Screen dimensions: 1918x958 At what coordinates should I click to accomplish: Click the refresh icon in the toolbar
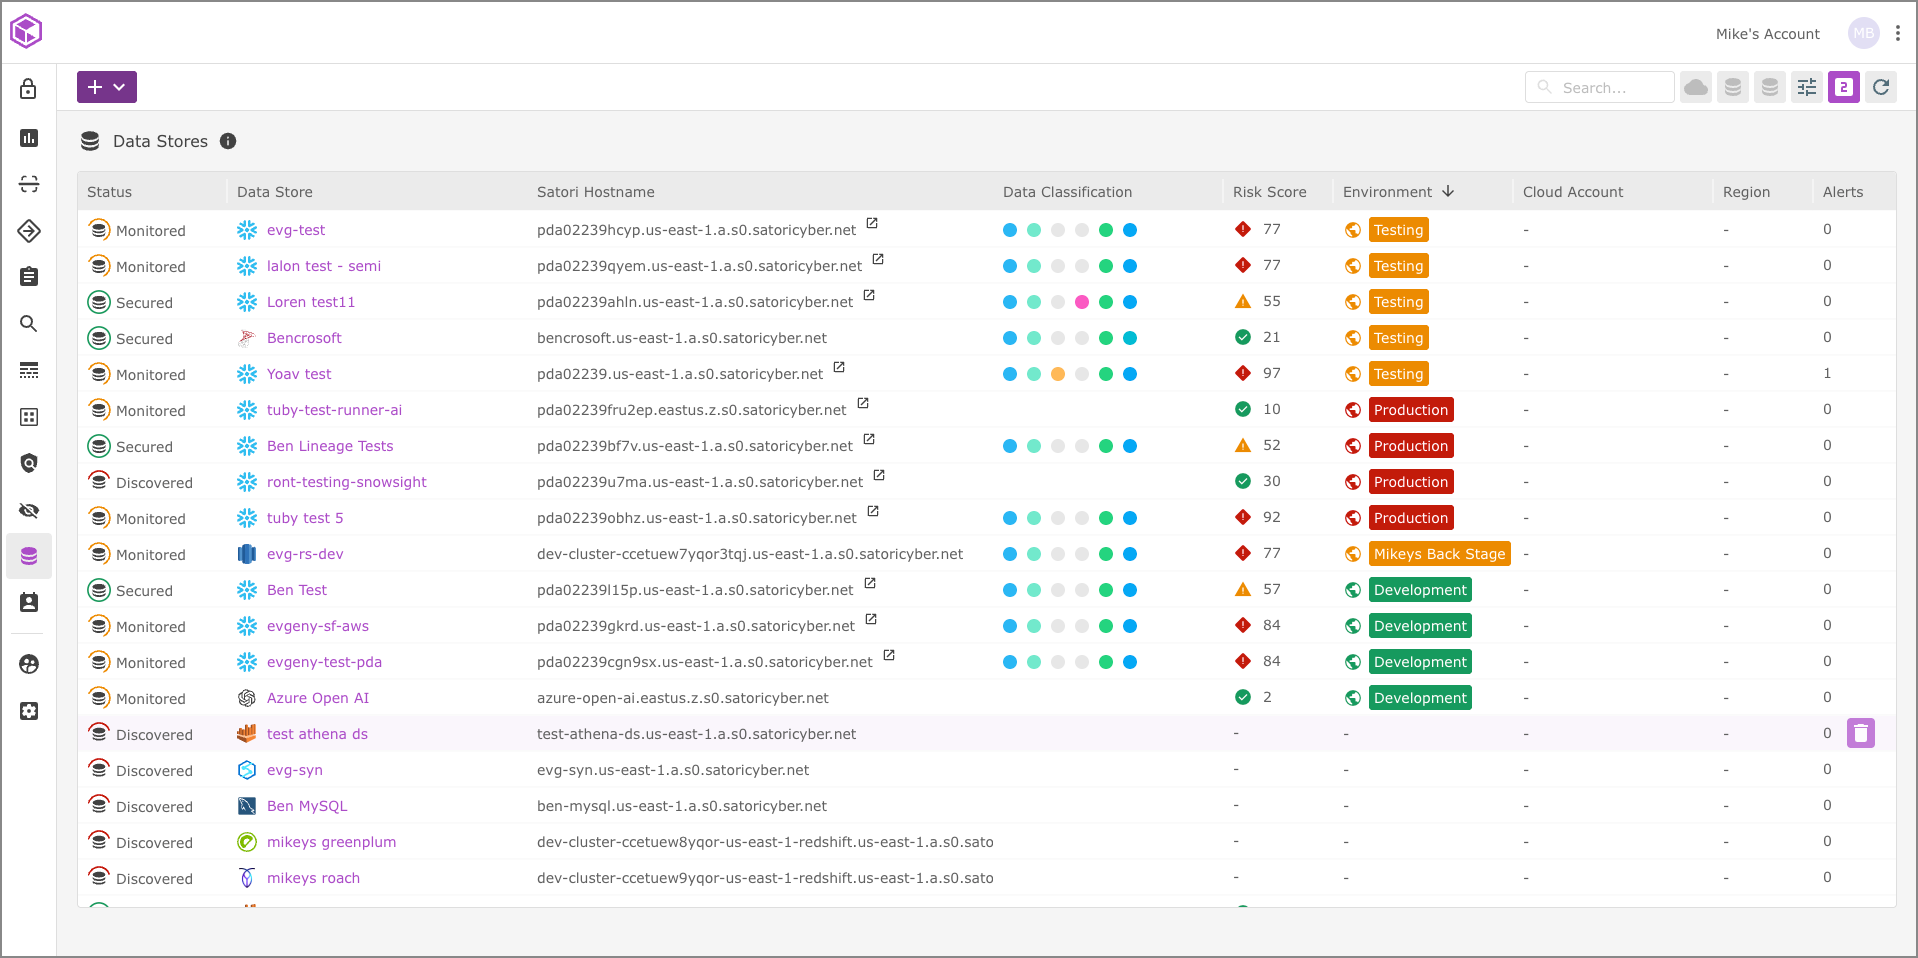tap(1880, 88)
